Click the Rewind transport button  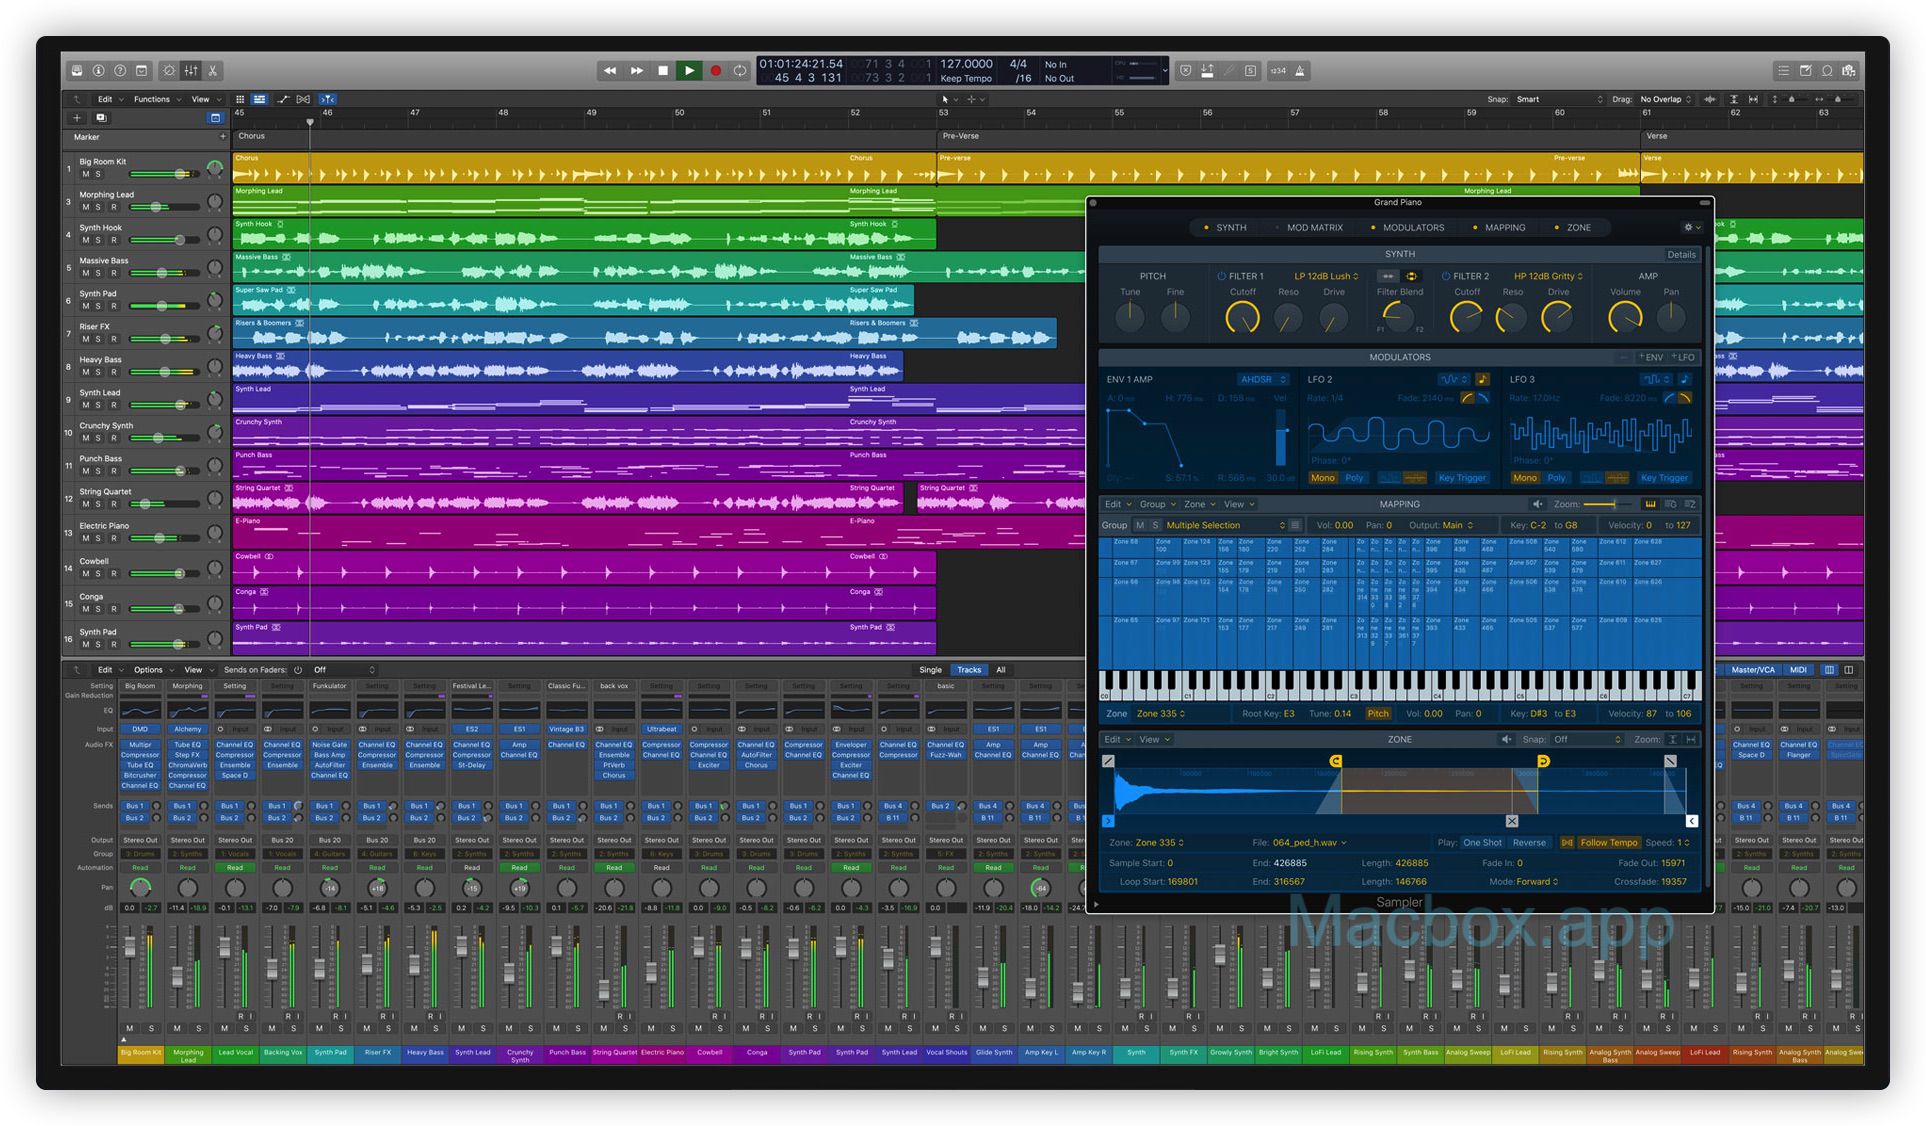coord(610,71)
